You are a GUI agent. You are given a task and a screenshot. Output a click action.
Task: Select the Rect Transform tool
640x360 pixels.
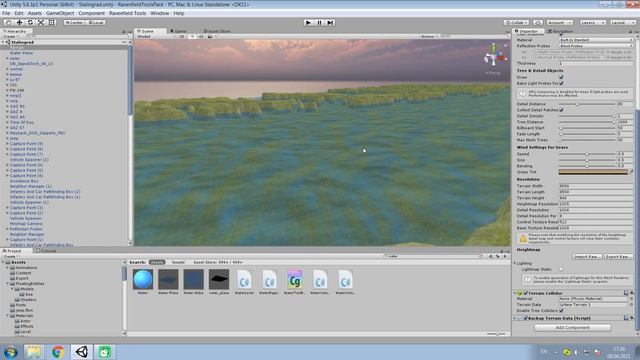(x=52, y=22)
